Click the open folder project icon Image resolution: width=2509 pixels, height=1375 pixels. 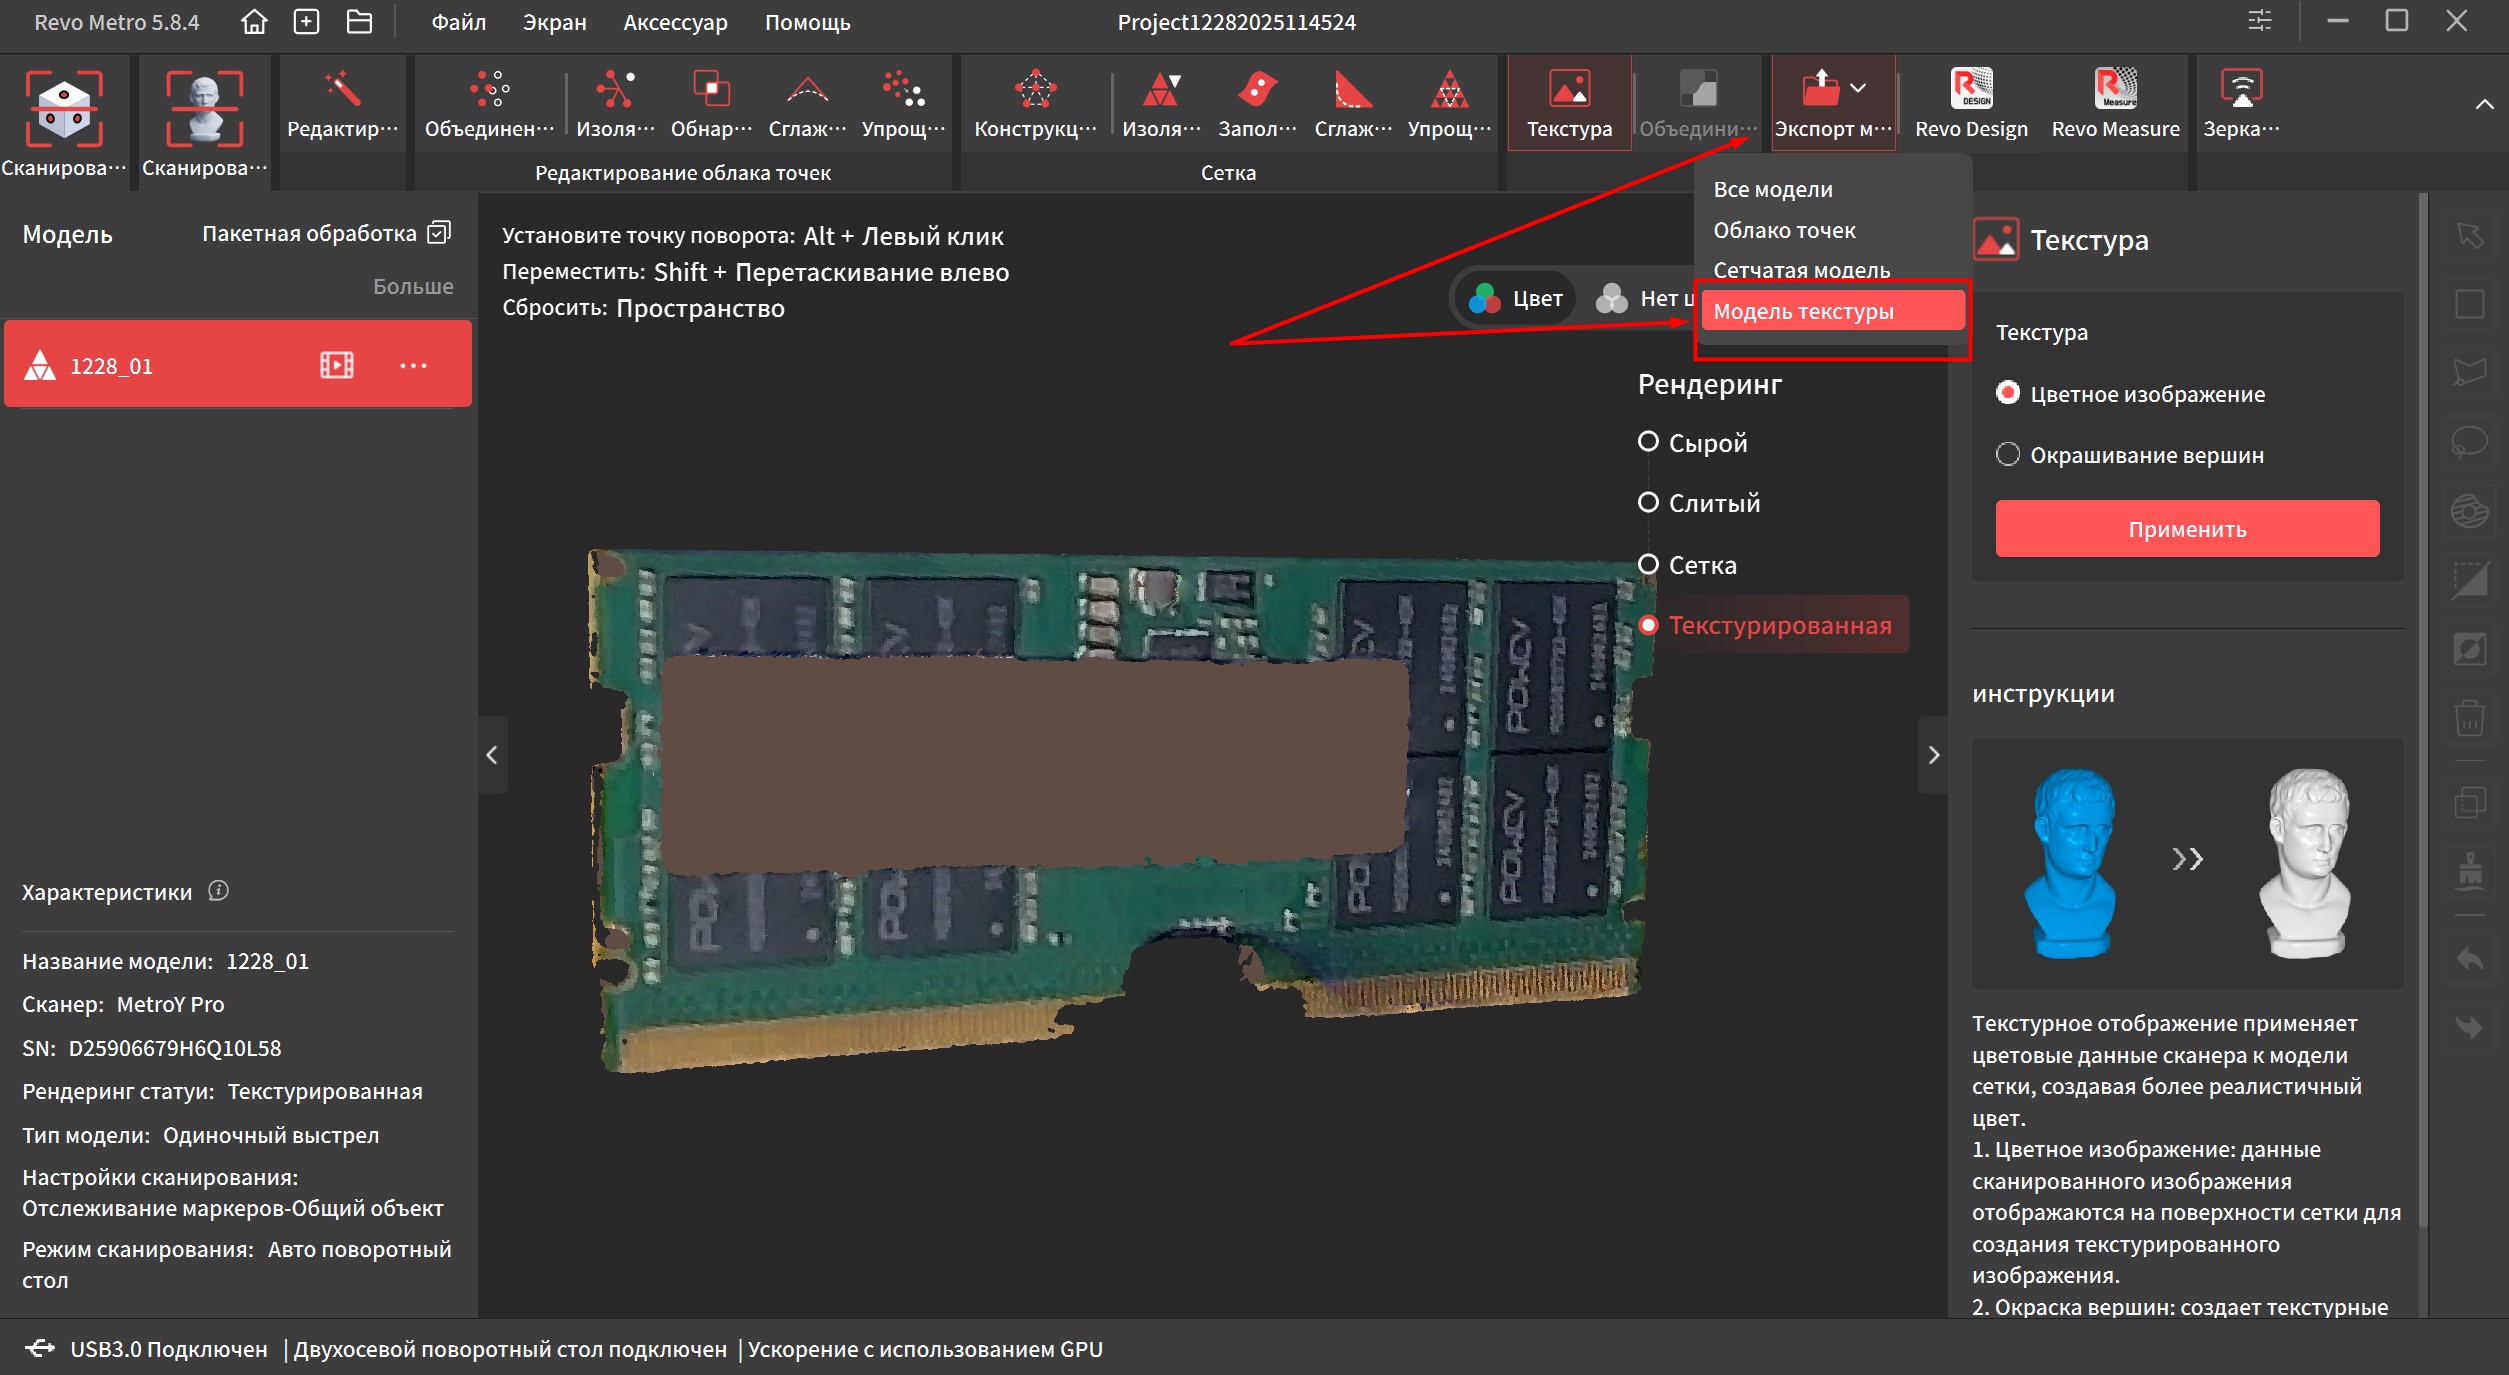point(359,22)
